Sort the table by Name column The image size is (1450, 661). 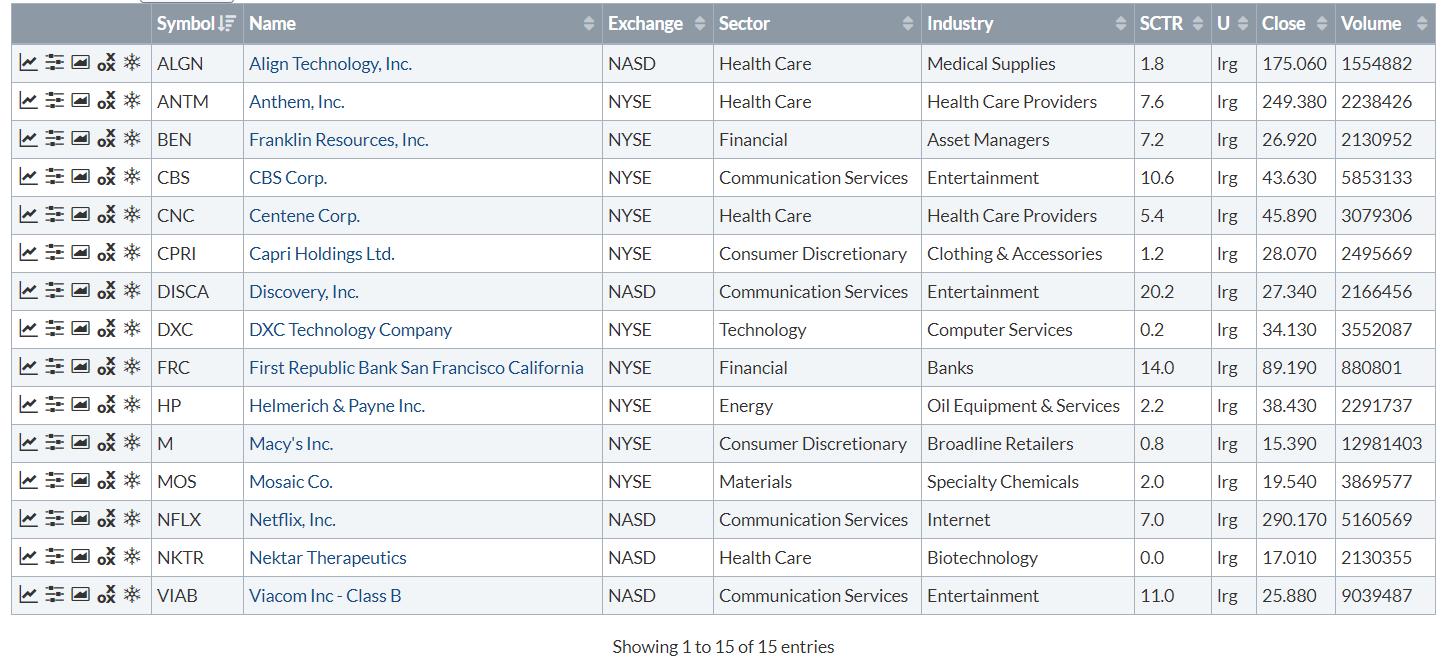tap(589, 23)
